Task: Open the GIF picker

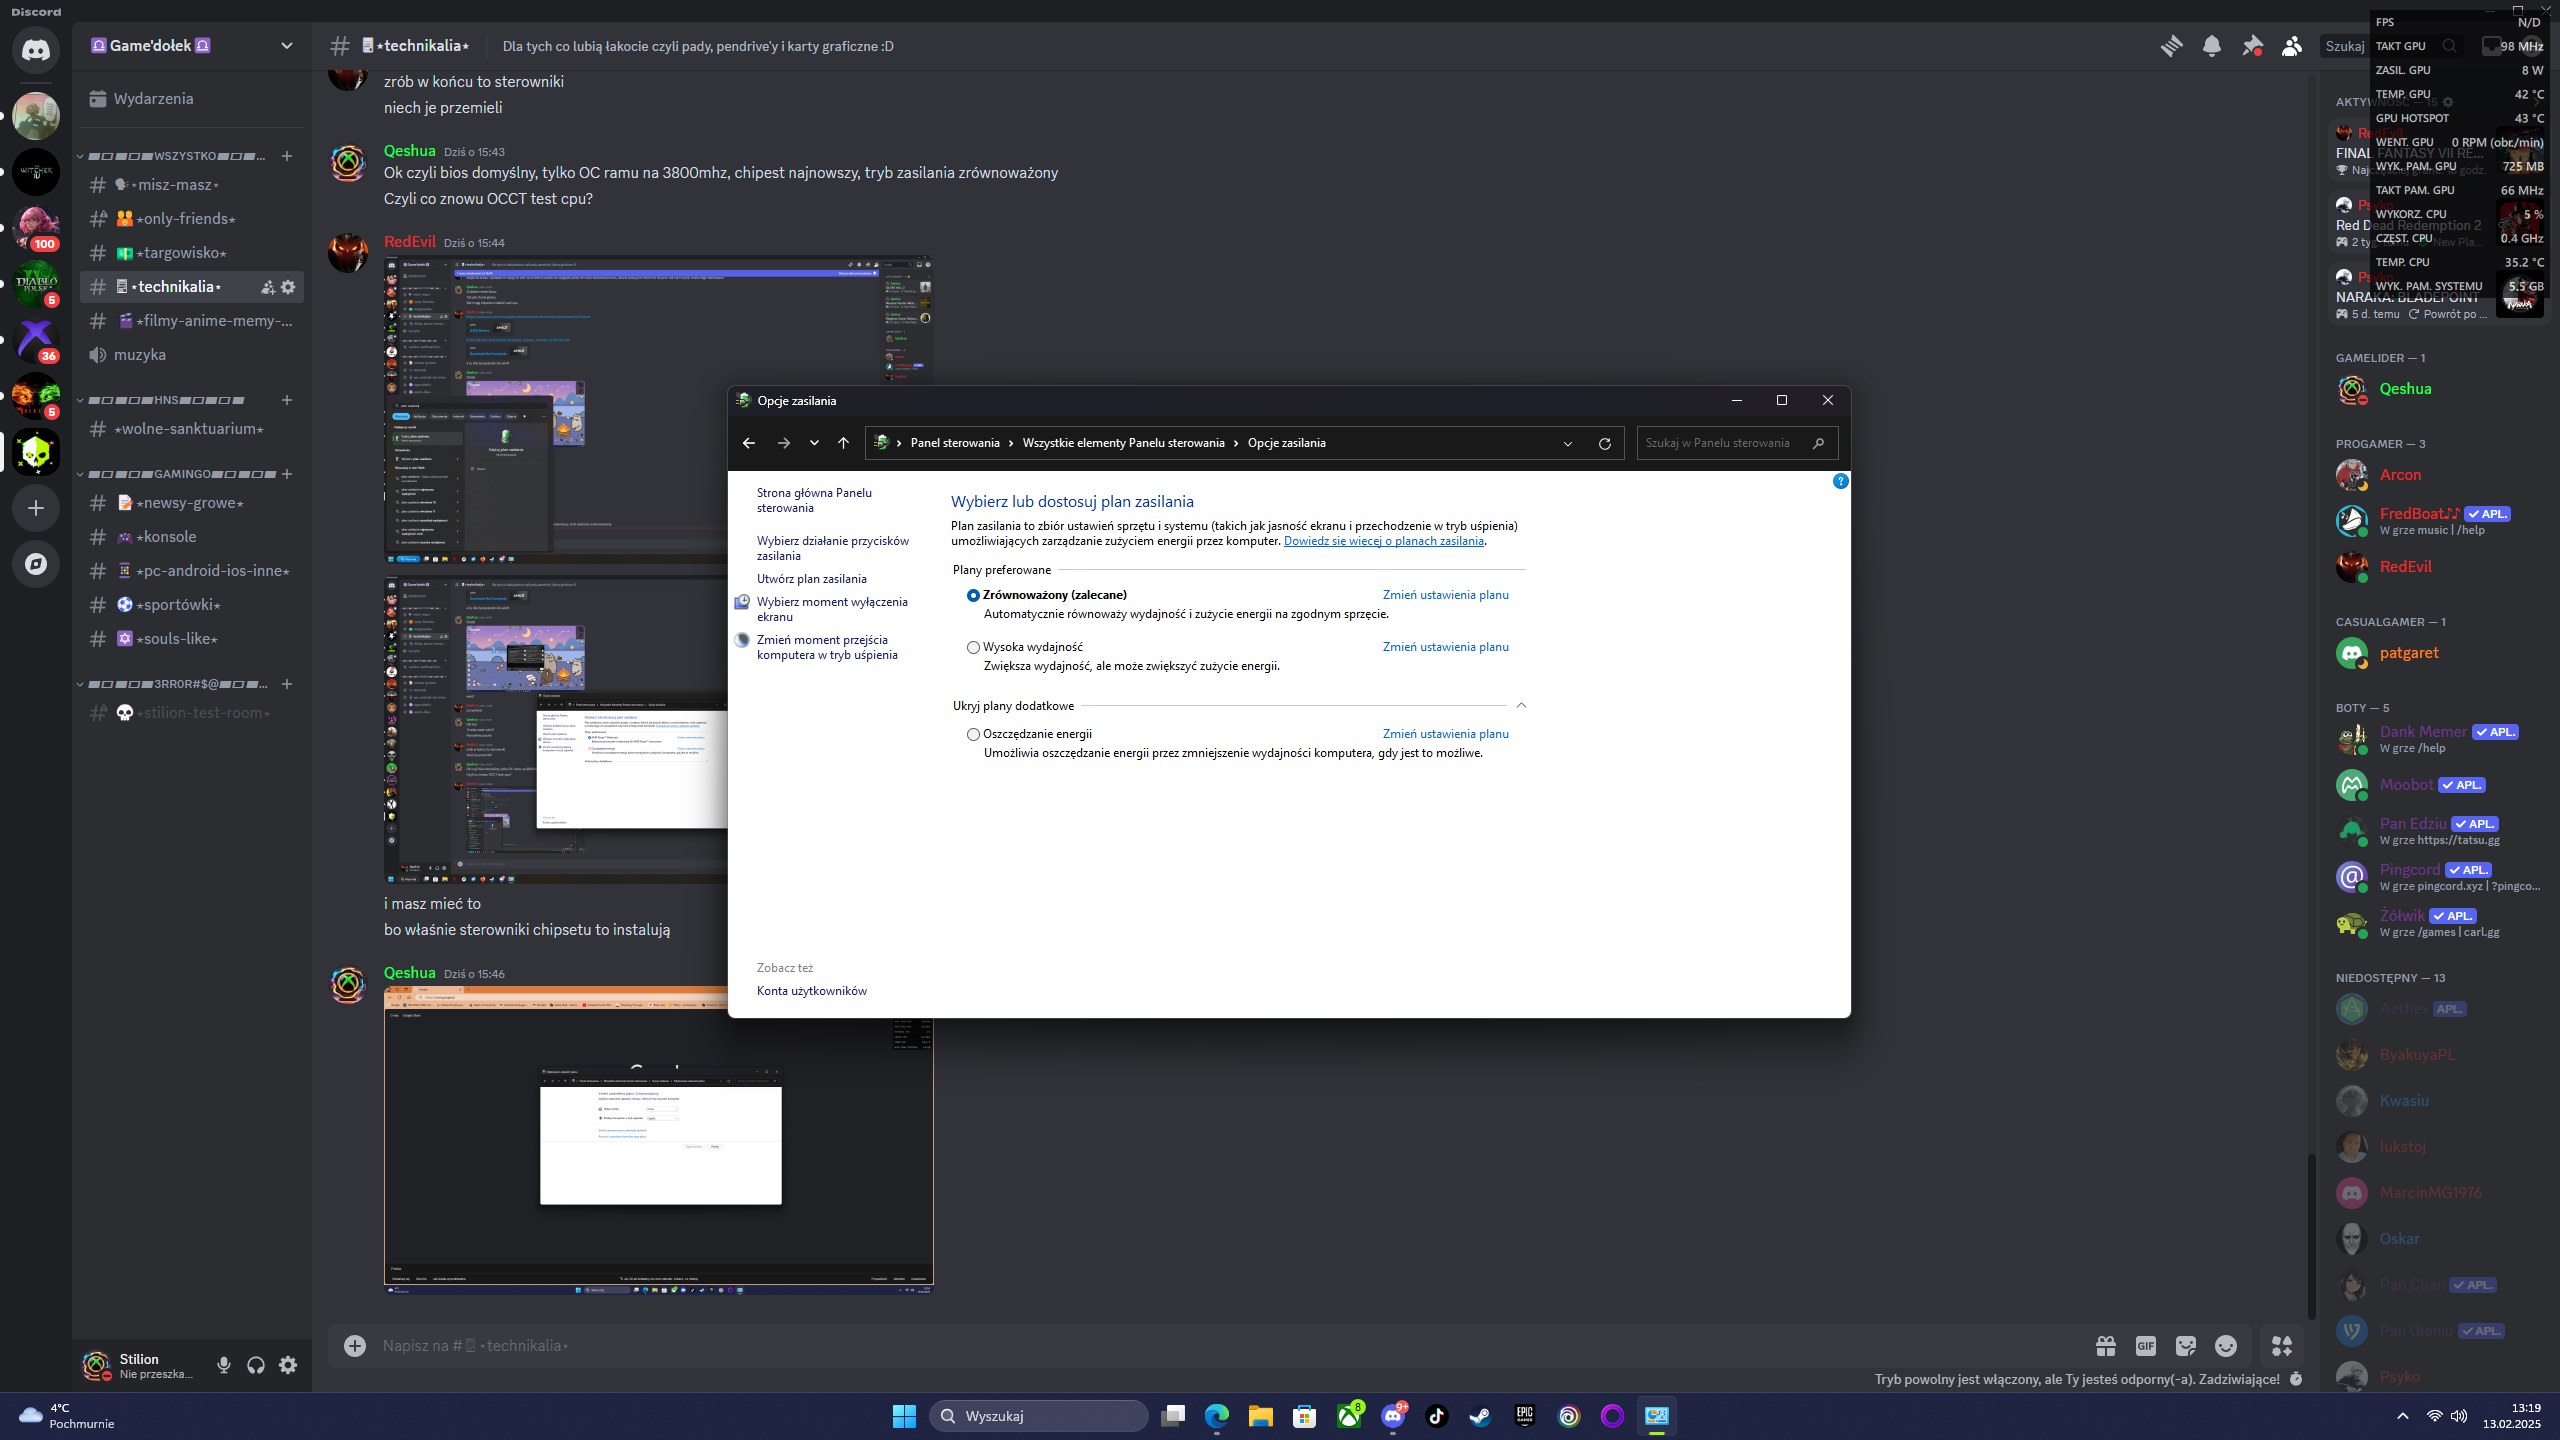Action: point(2145,1346)
